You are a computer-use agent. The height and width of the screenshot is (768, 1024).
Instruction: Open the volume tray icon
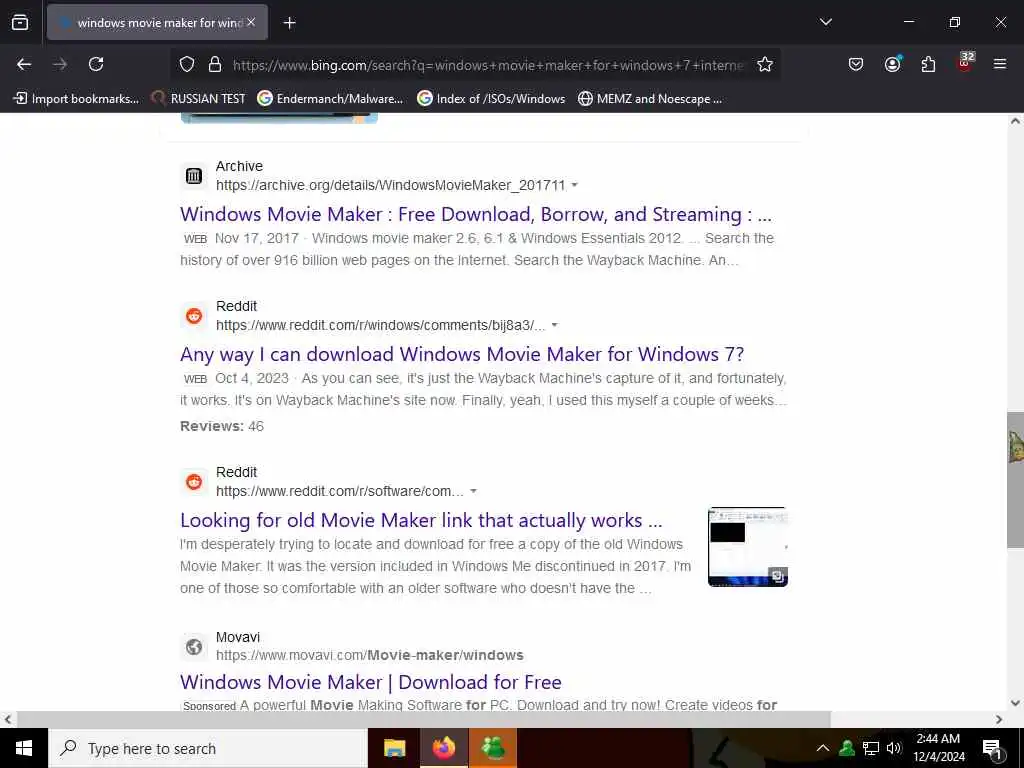point(894,748)
